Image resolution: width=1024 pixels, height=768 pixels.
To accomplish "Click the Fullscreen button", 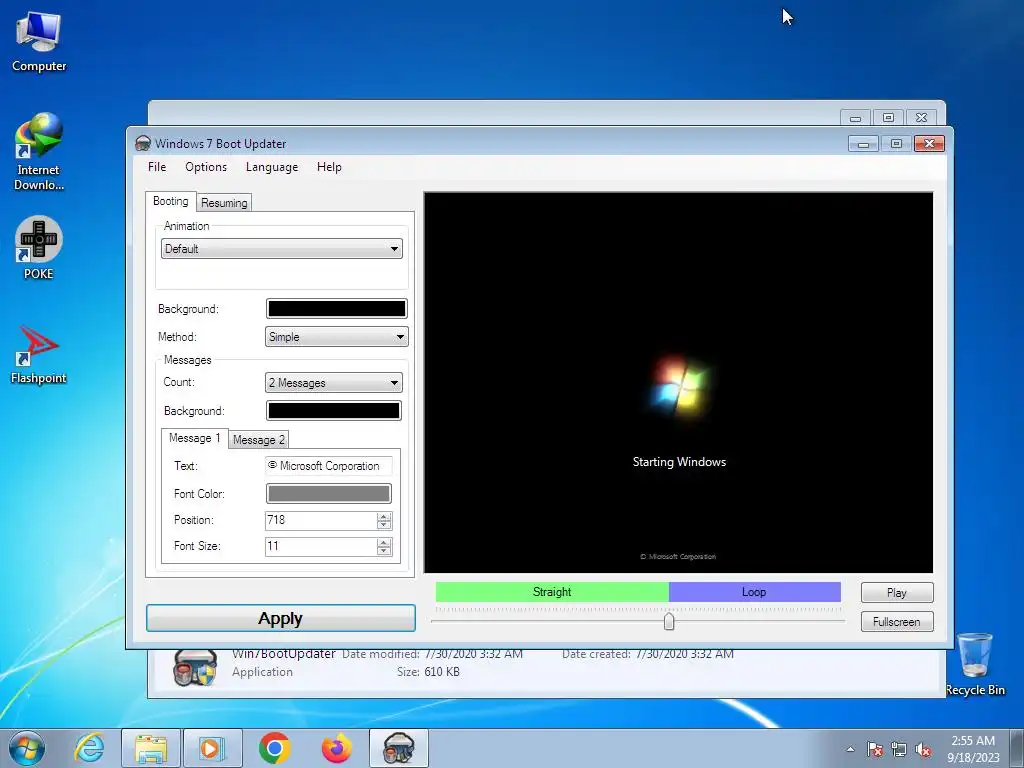I will click(x=897, y=622).
